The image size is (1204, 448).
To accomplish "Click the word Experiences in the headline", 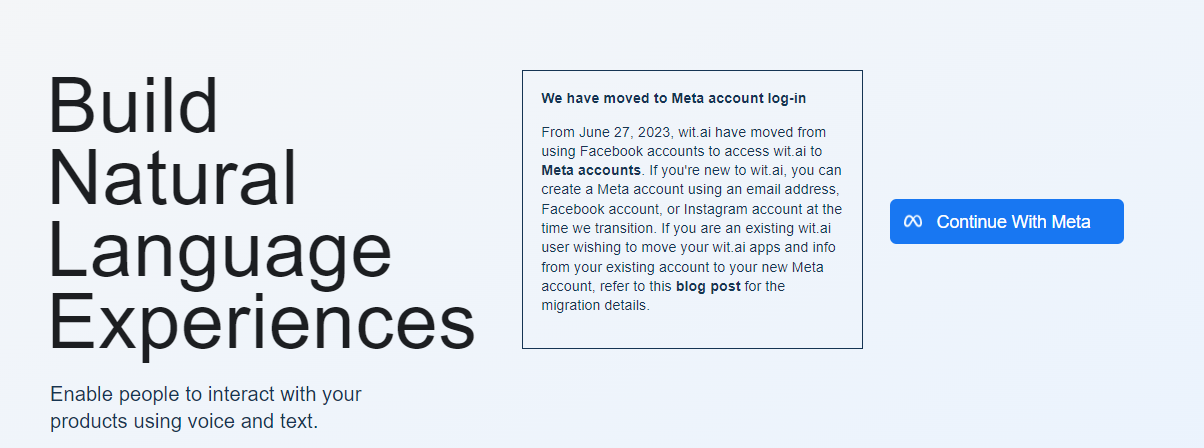I will (262, 325).
